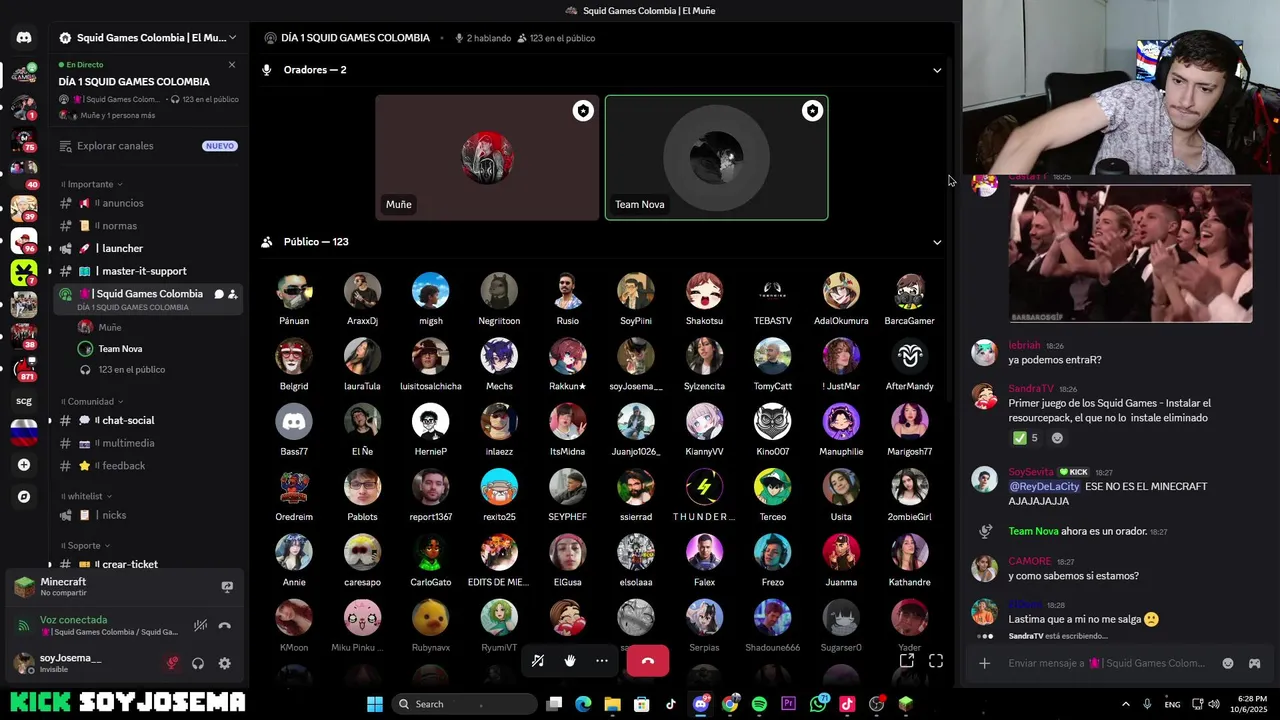The height and width of the screenshot is (720, 1280).
Task: Open Rubynavx duck avatar
Action: pos(431,617)
